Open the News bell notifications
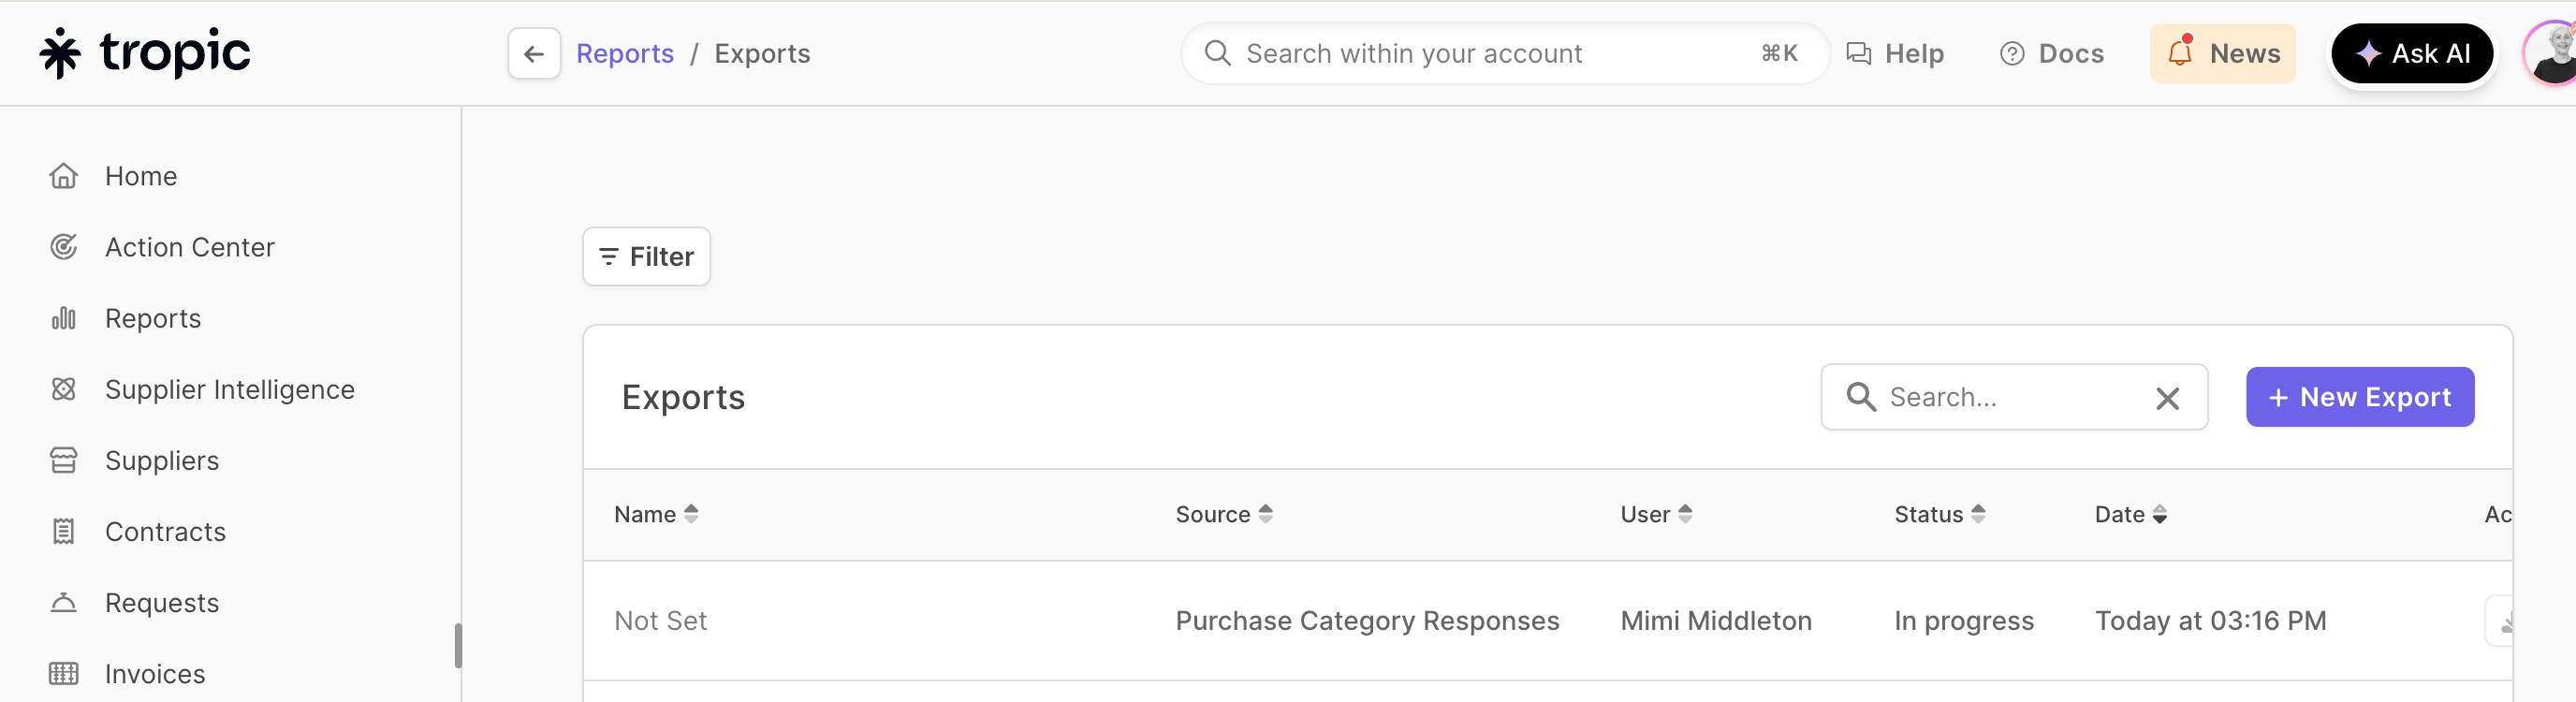This screenshot has width=2576, height=702. (2222, 53)
